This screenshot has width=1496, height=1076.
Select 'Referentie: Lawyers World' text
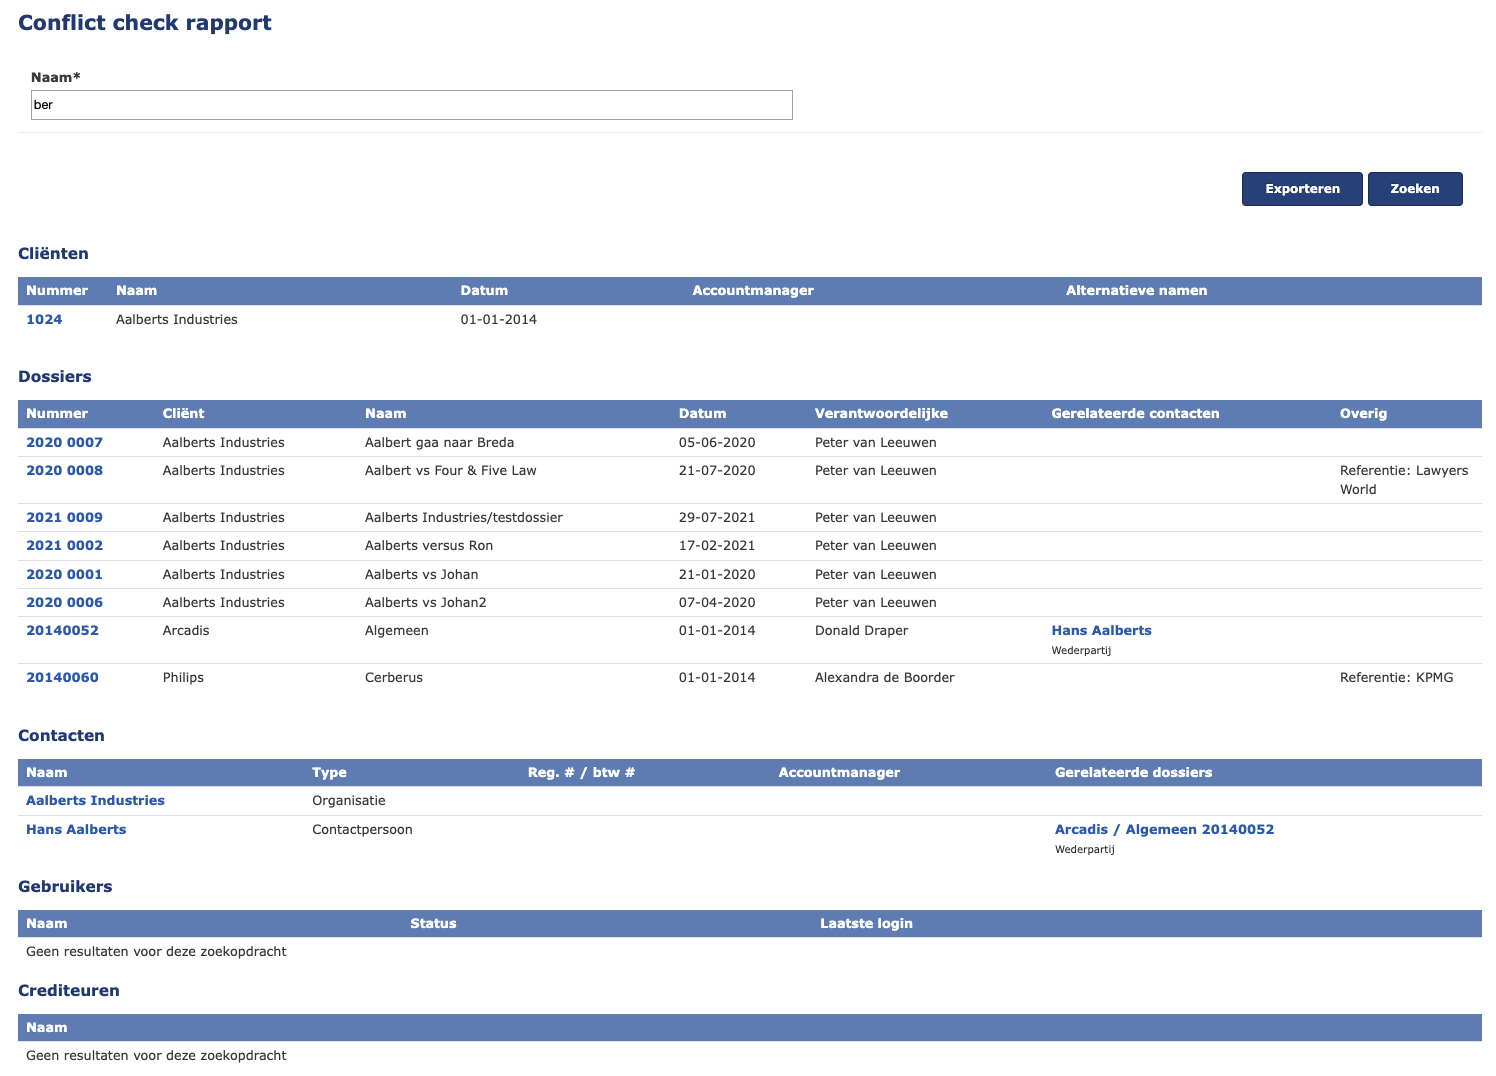1404,480
